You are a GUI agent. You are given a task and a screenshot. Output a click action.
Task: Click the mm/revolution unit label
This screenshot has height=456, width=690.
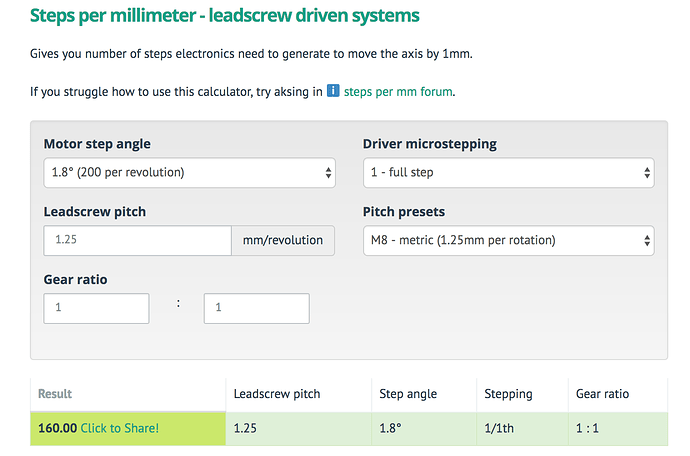pos(283,240)
